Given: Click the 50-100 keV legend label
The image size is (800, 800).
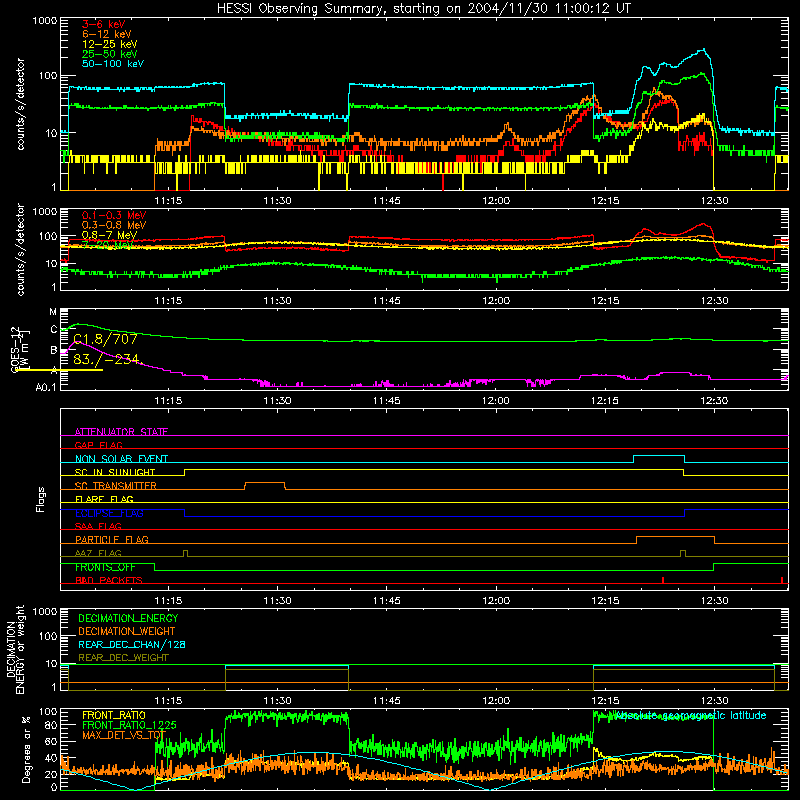Looking at the screenshot, I should [113, 64].
